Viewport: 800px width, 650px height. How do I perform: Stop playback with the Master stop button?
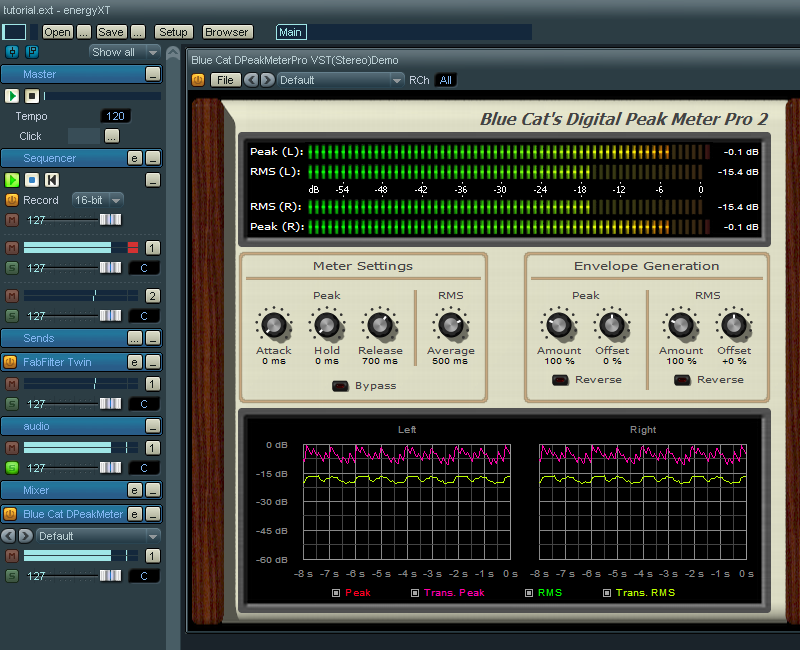click(32, 96)
